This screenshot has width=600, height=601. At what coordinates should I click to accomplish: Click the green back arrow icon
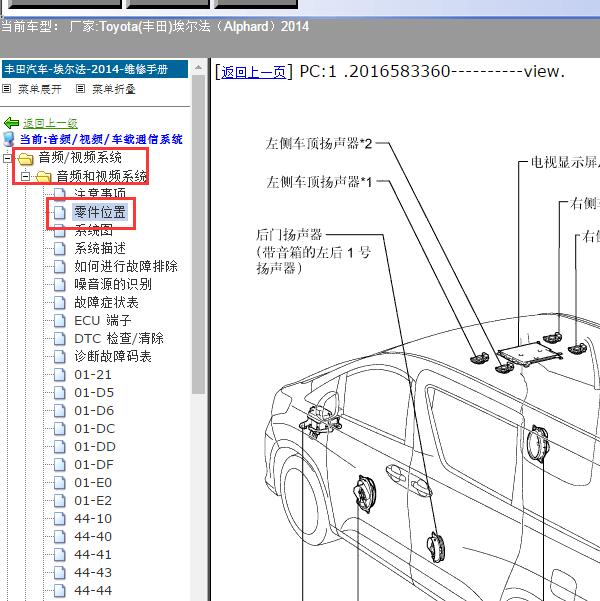(11, 123)
